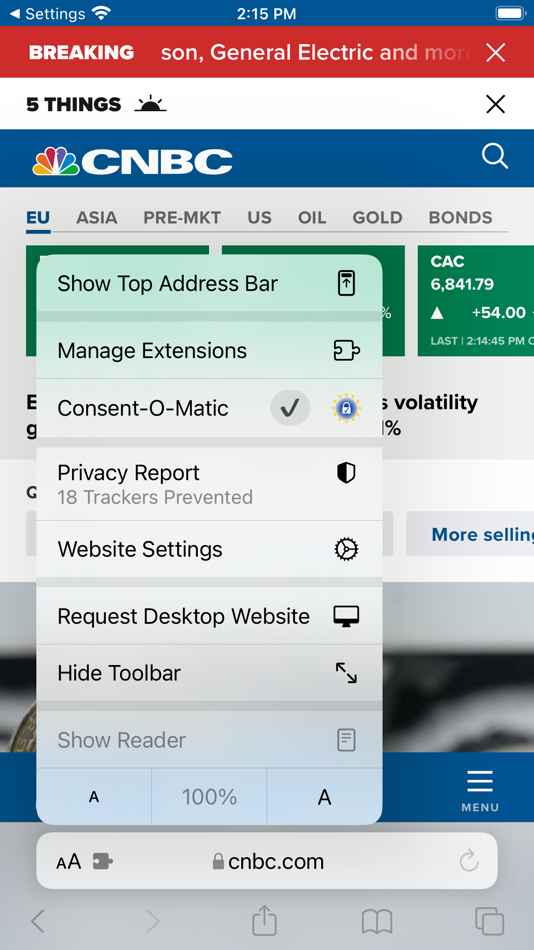Open Manage Extensions option
This screenshot has width=534, height=950.
[x=209, y=350]
